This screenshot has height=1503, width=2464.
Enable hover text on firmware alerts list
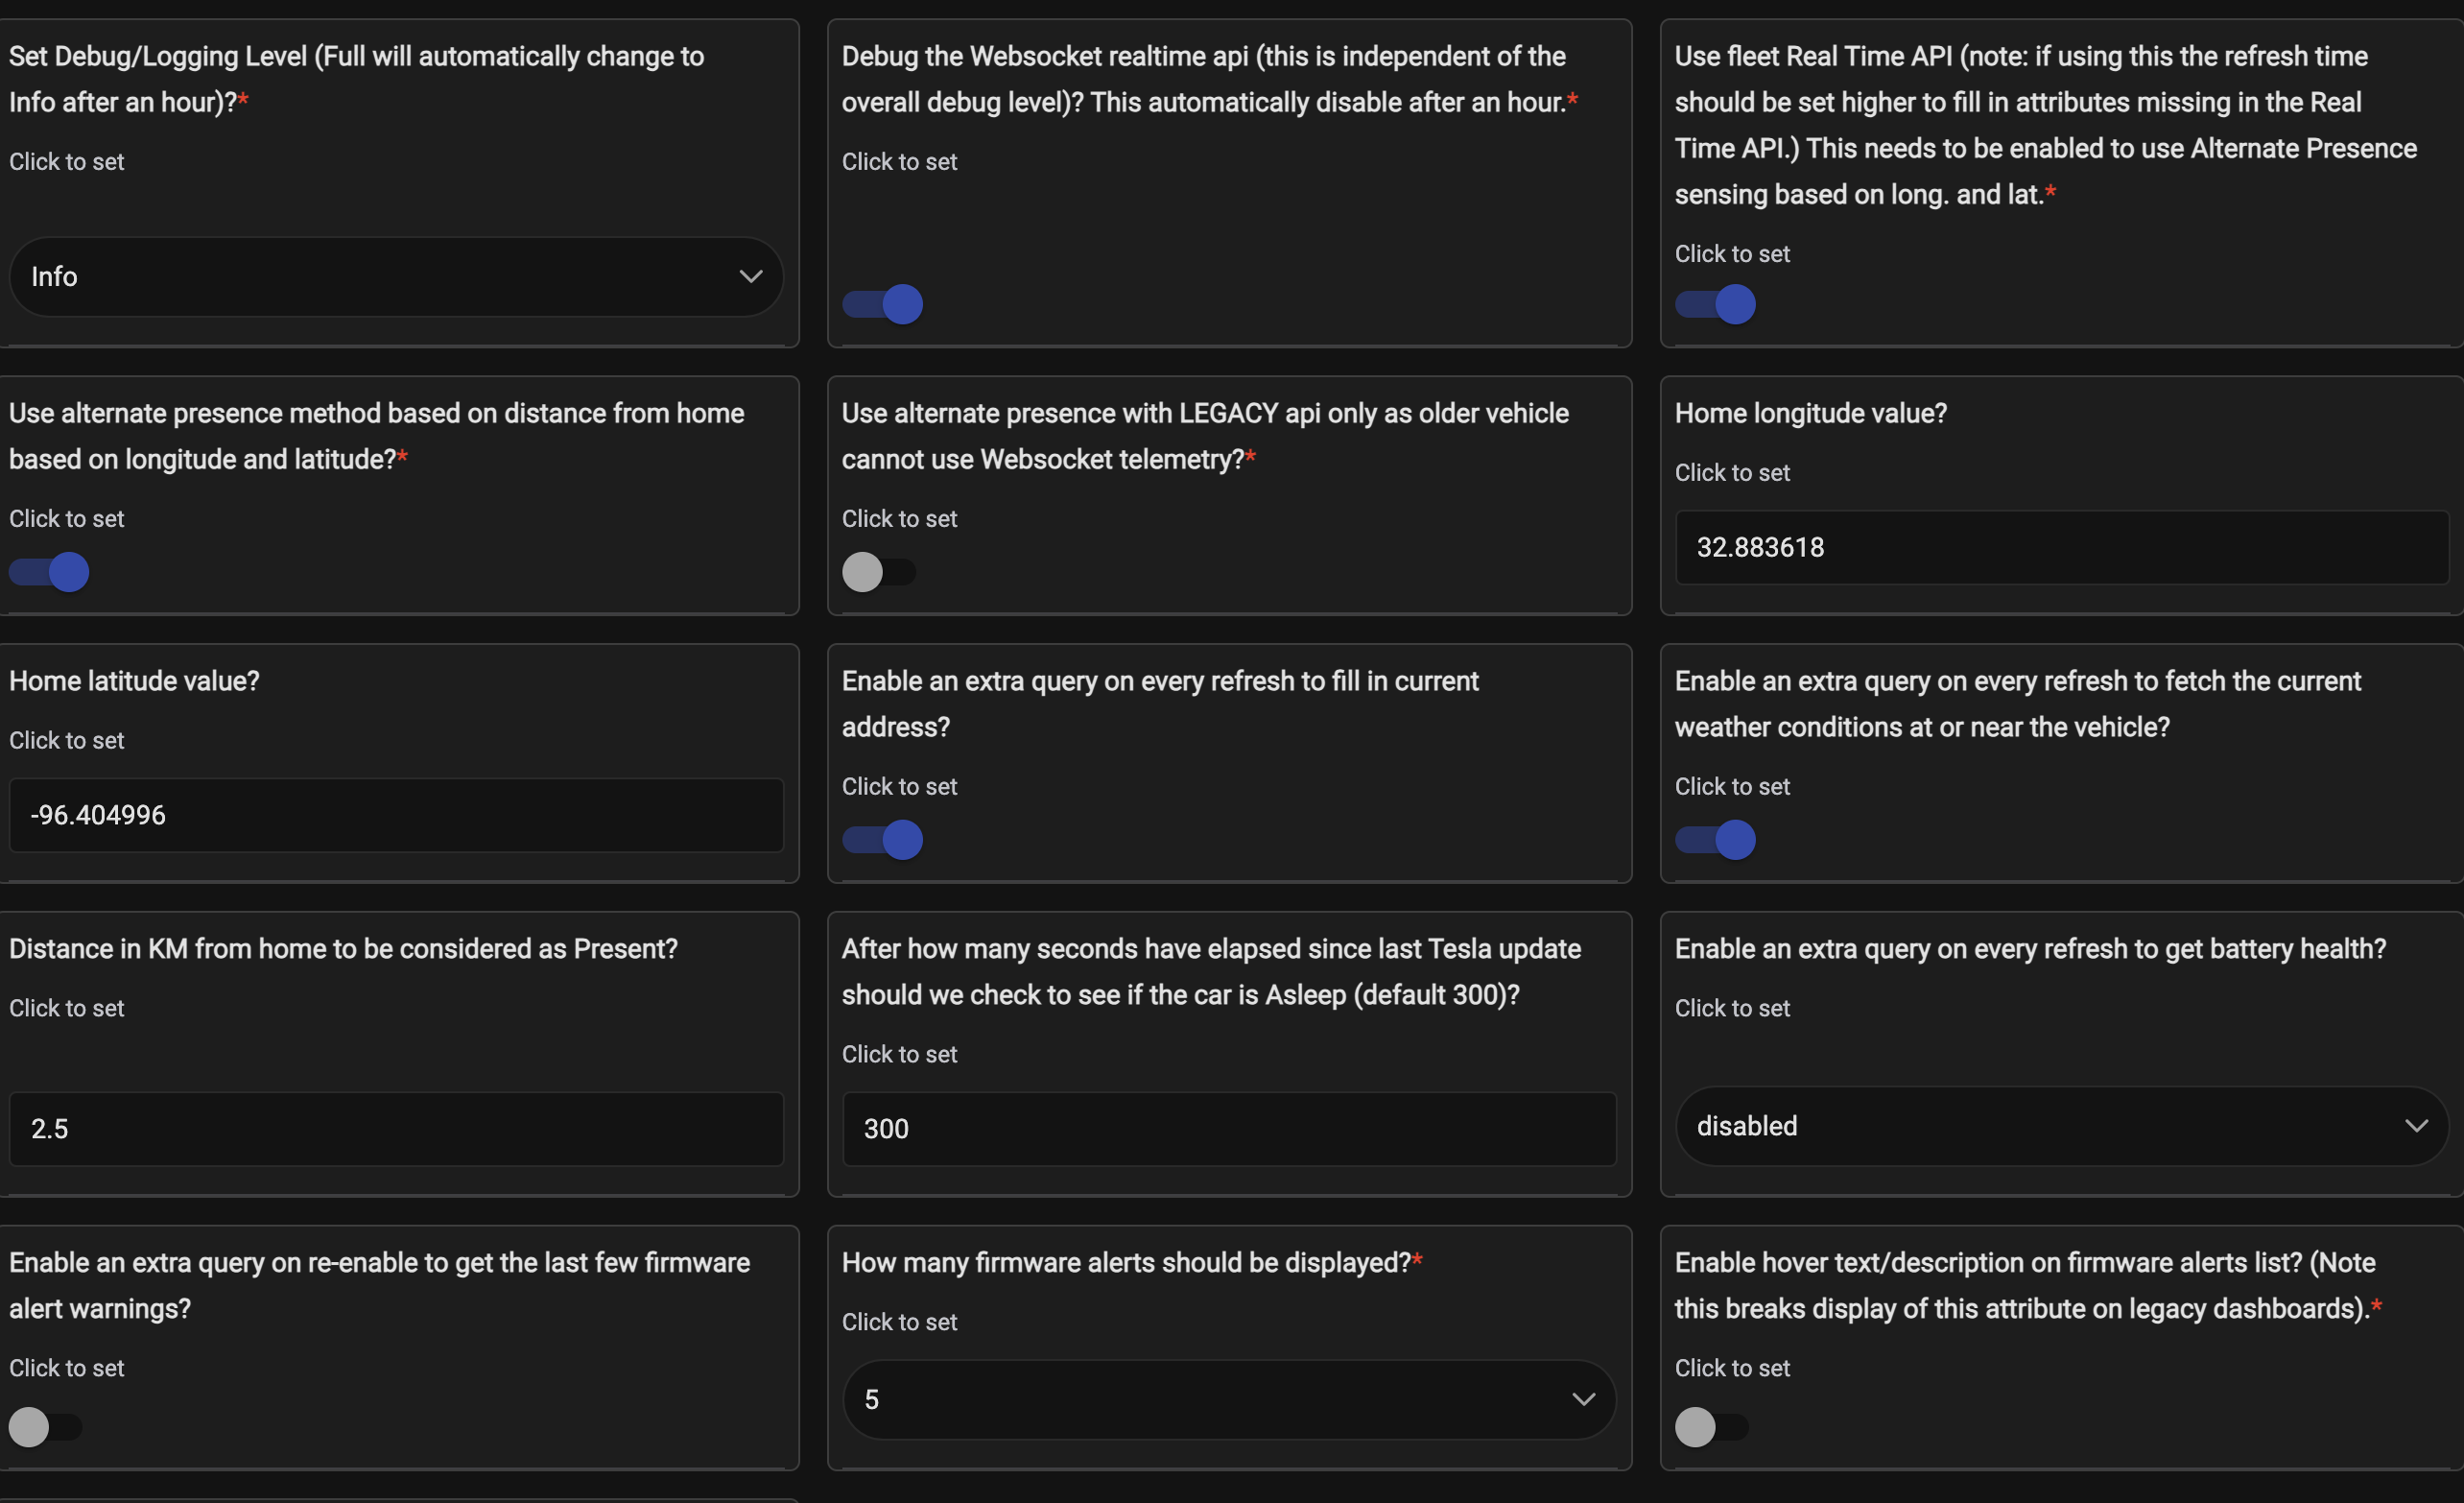1711,1427
